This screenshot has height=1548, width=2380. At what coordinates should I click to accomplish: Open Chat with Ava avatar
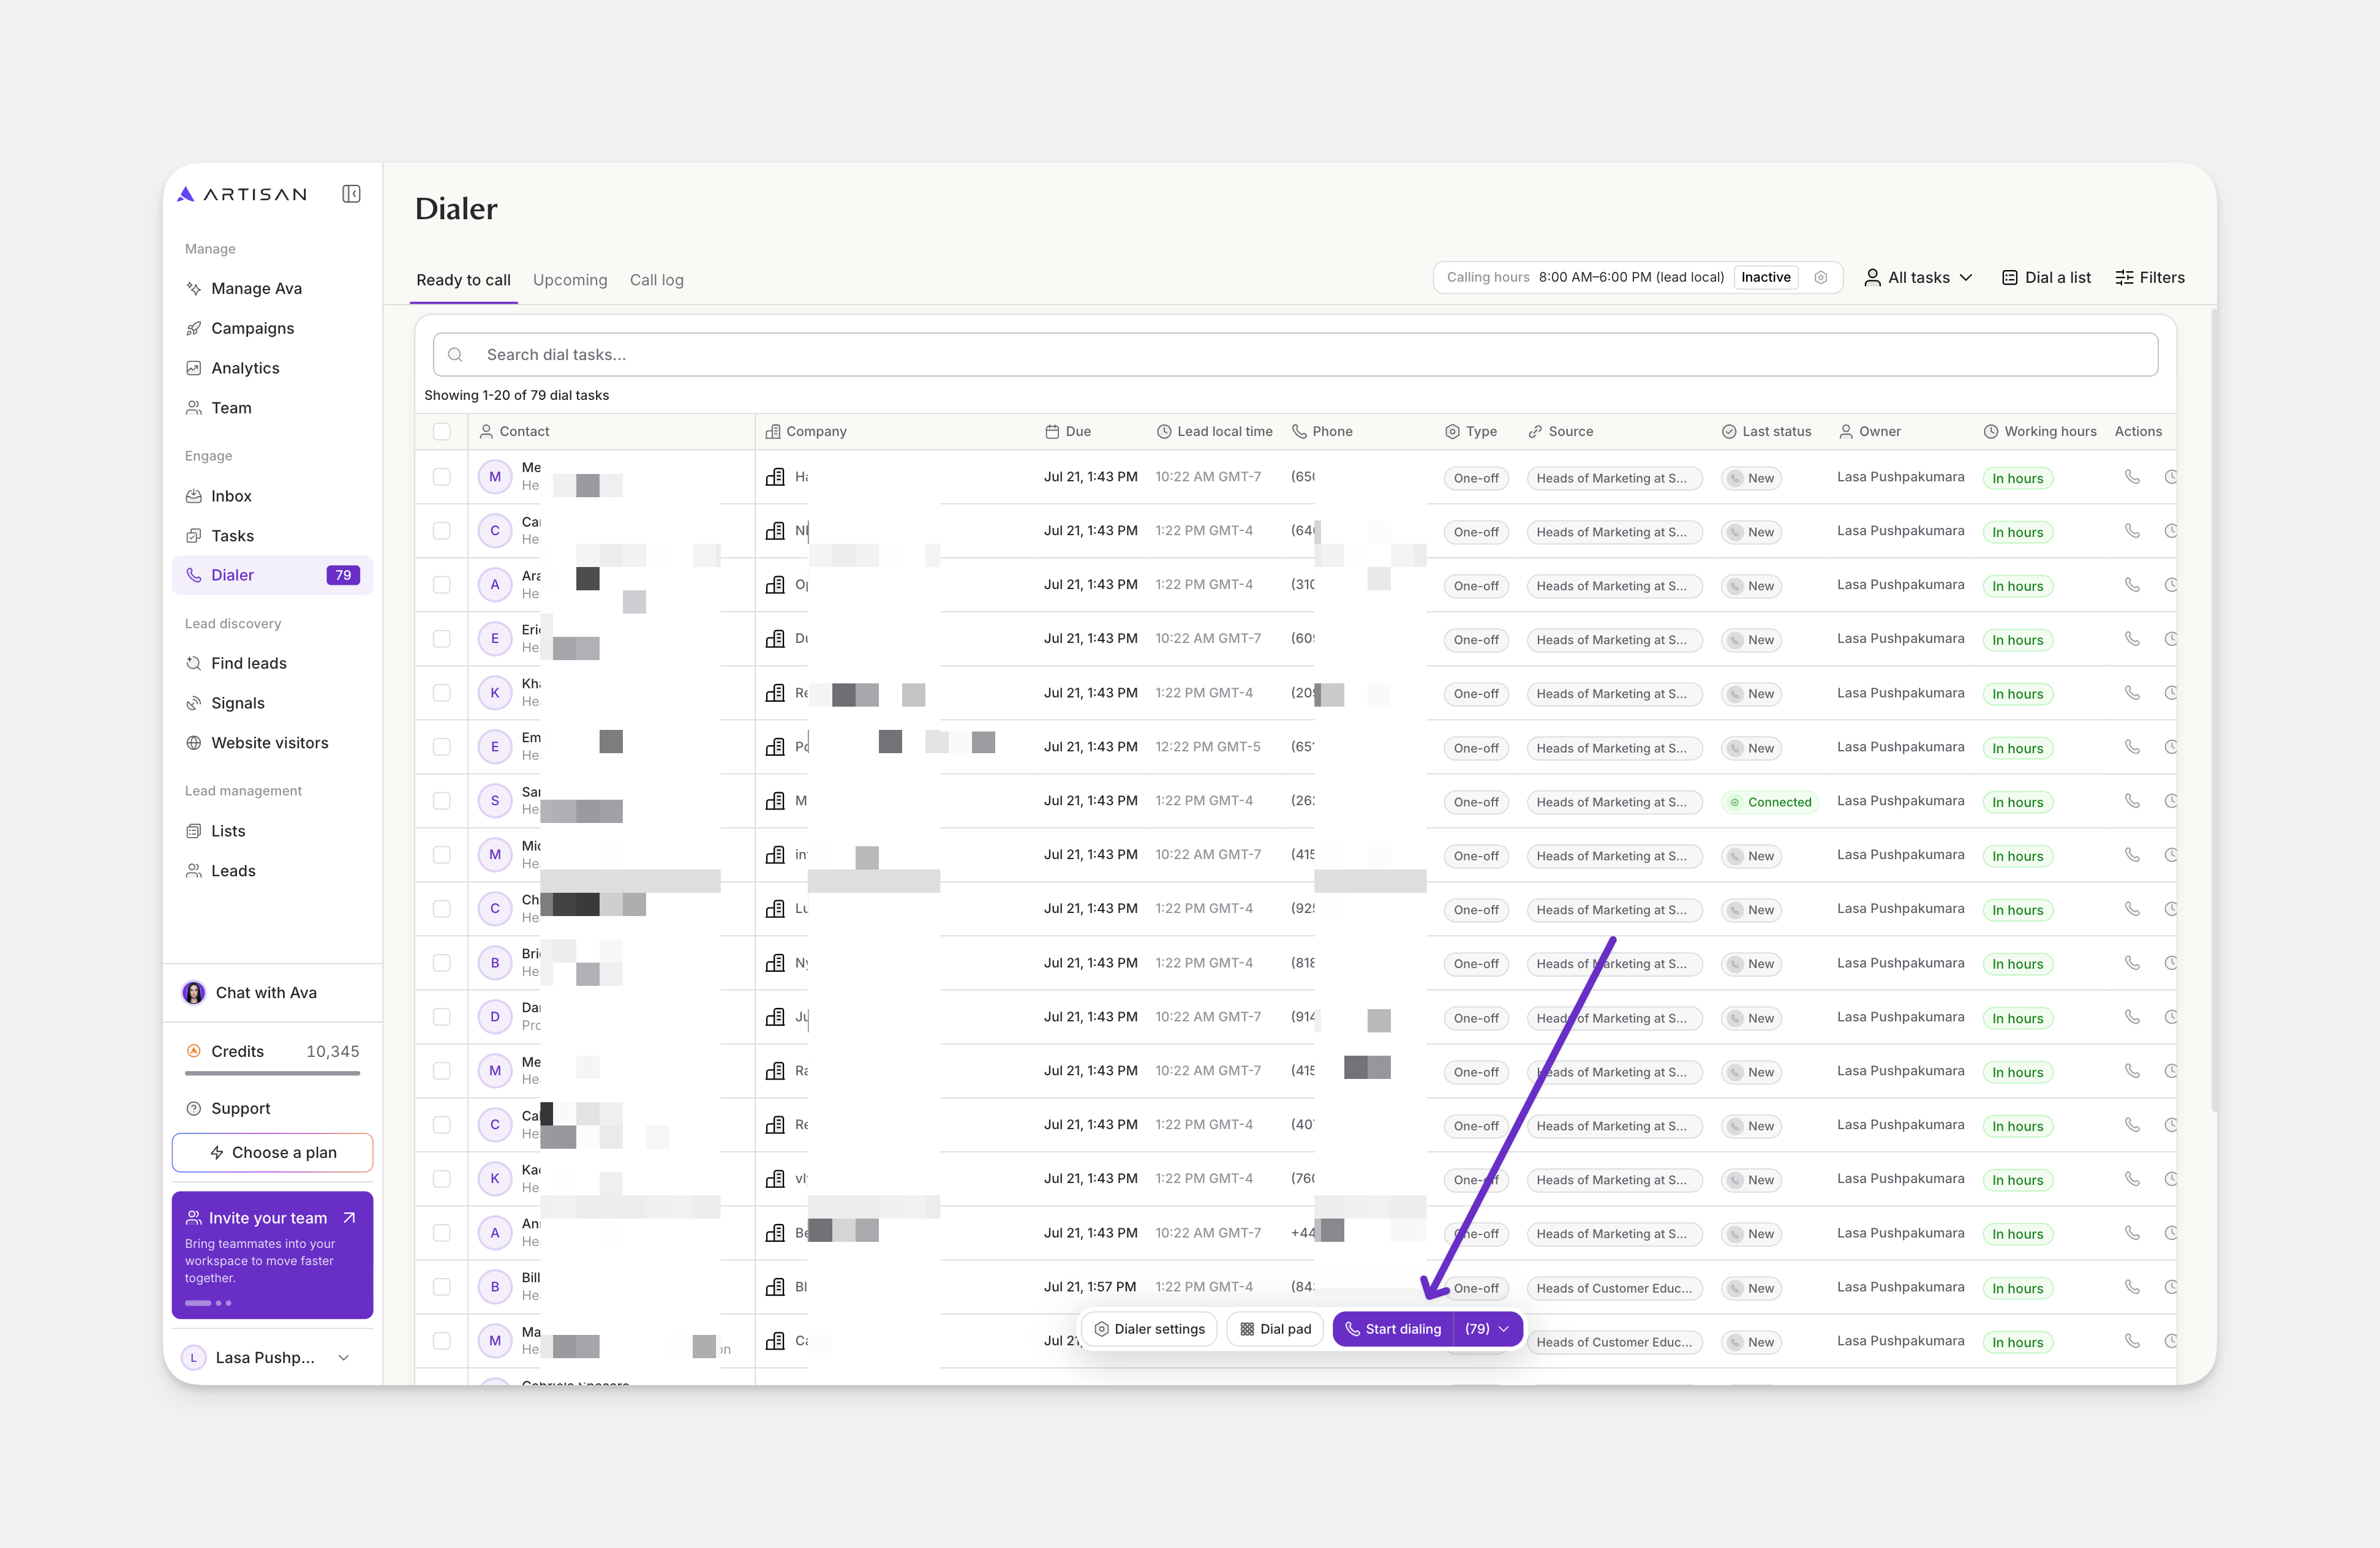pyautogui.click(x=193, y=993)
